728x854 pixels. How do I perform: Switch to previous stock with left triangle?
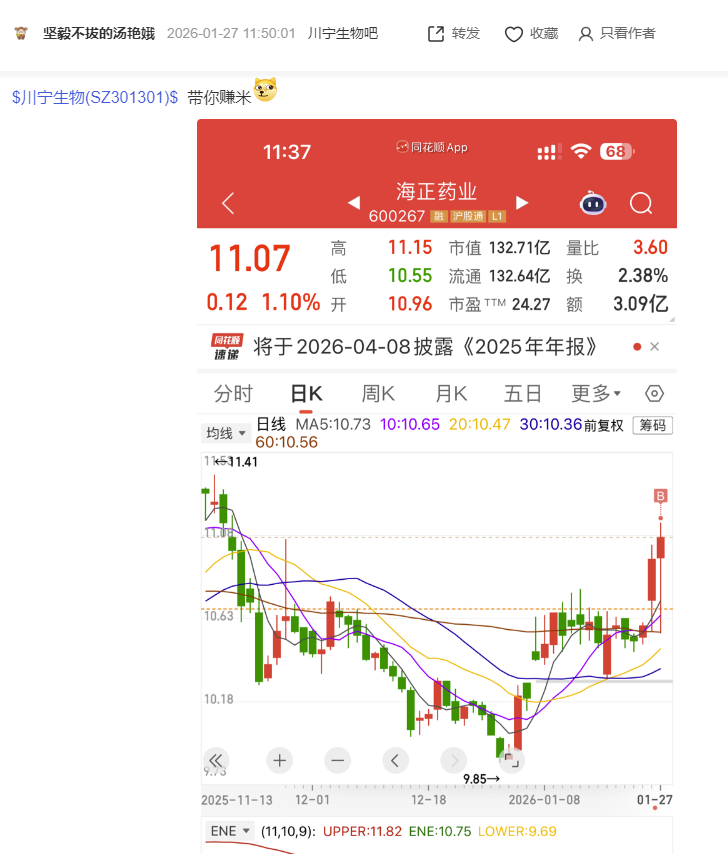click(x=354, y=203)
